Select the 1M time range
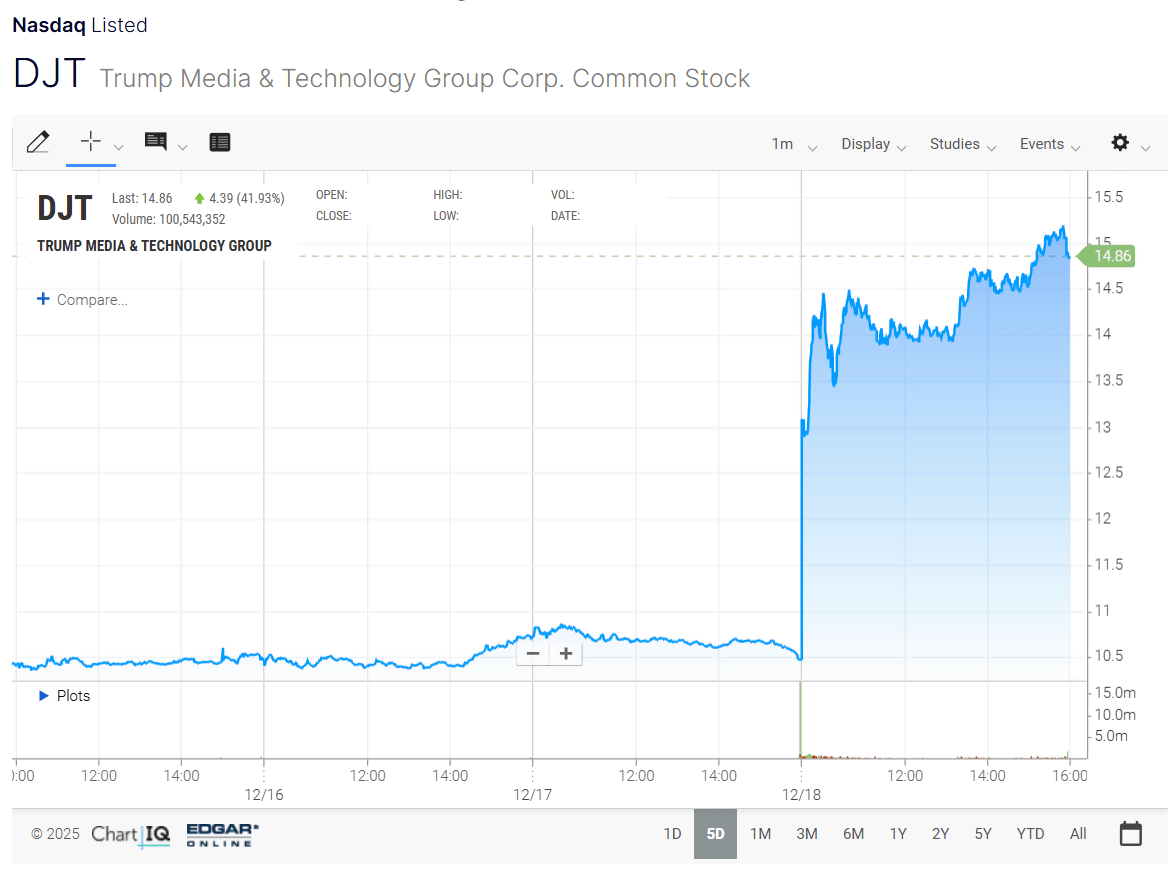Screen dimensions: 1173x869 pos(760,833)
